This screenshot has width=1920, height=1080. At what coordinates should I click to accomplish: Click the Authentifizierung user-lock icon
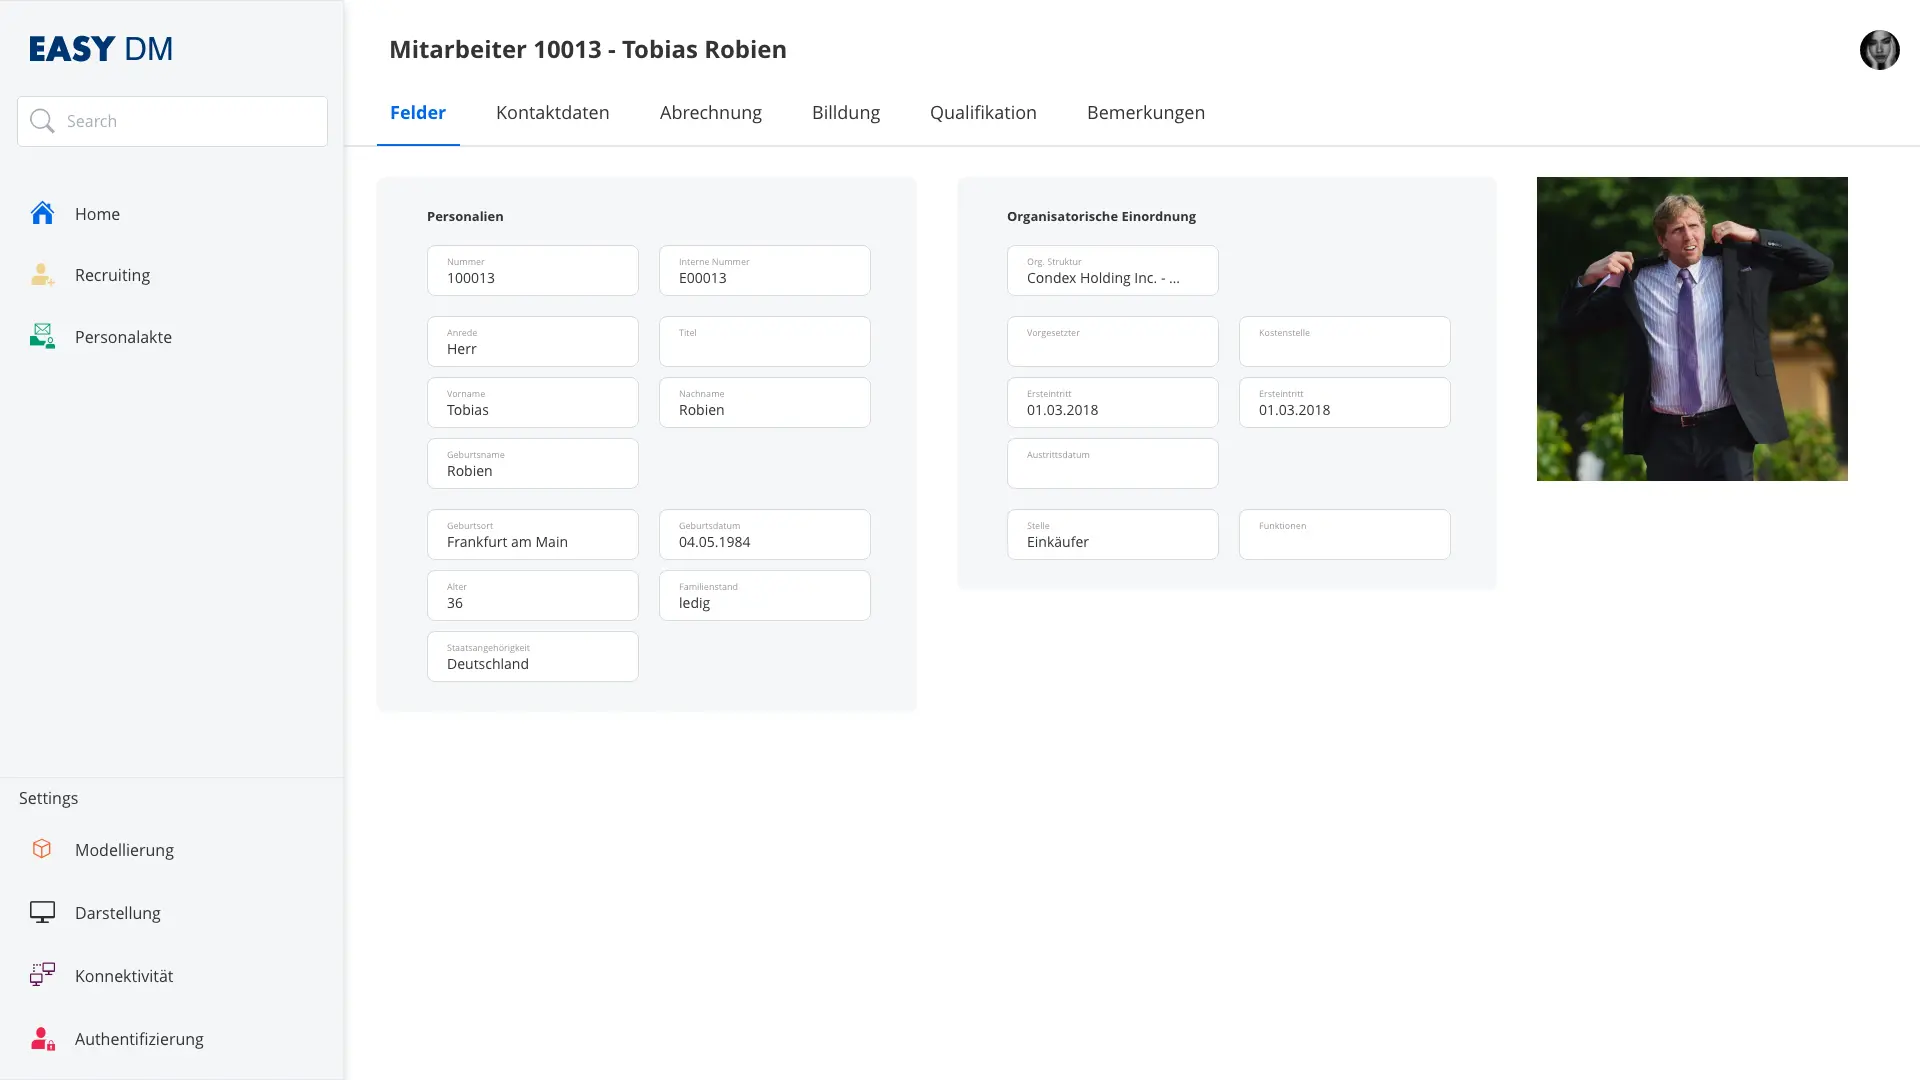[42, 1038]
